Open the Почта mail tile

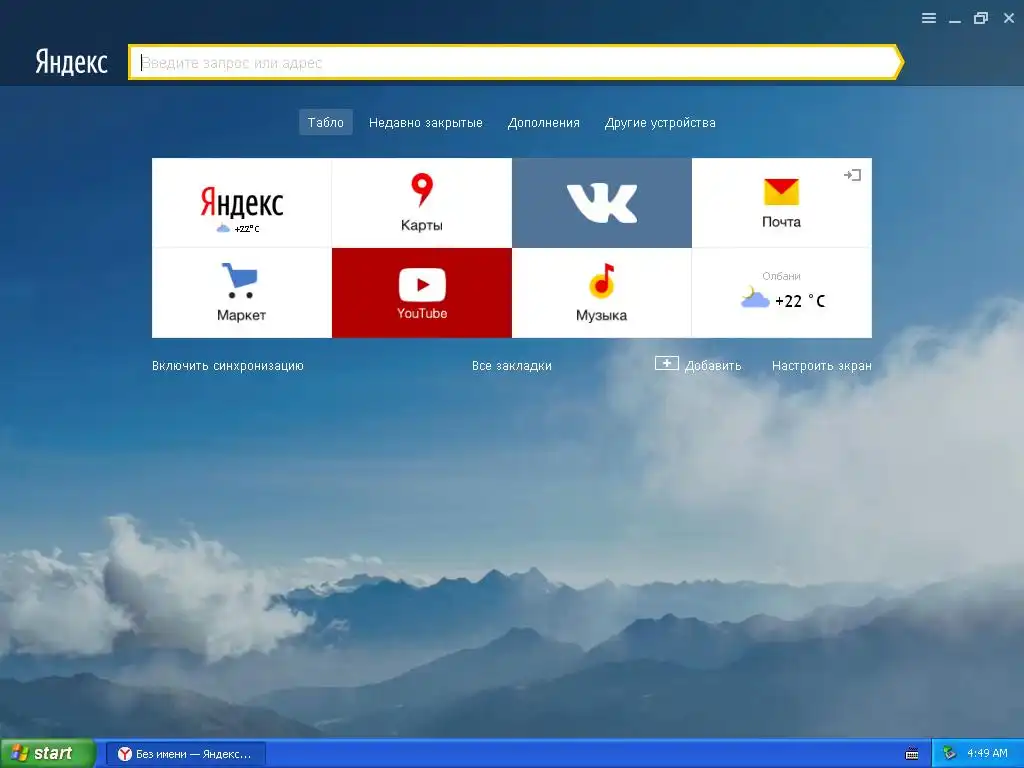click(782, 202)
